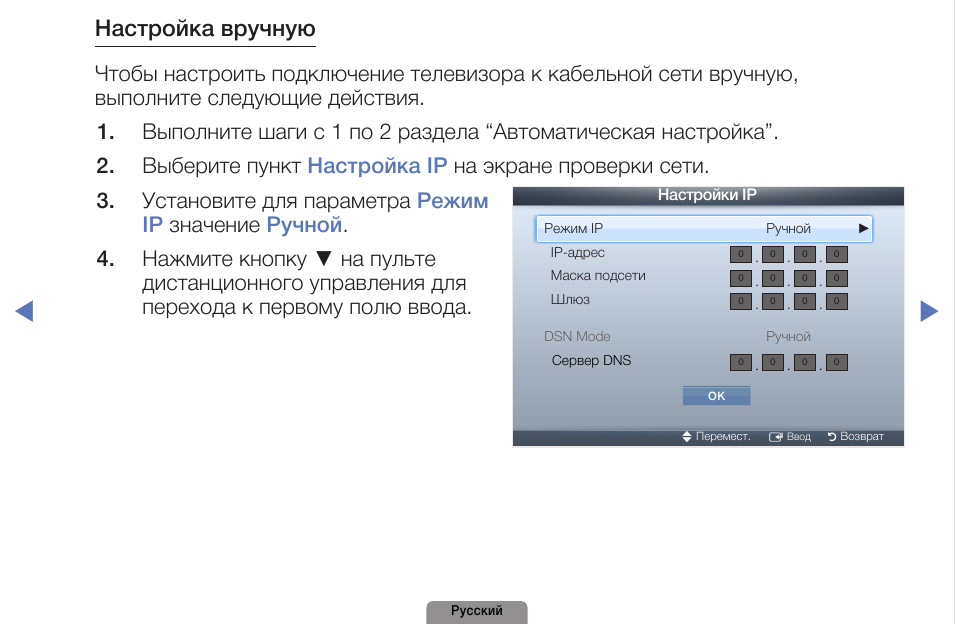Go to the next manual page arrow
Viewport: 955px width, 624px height.
(x=929, y=311)
